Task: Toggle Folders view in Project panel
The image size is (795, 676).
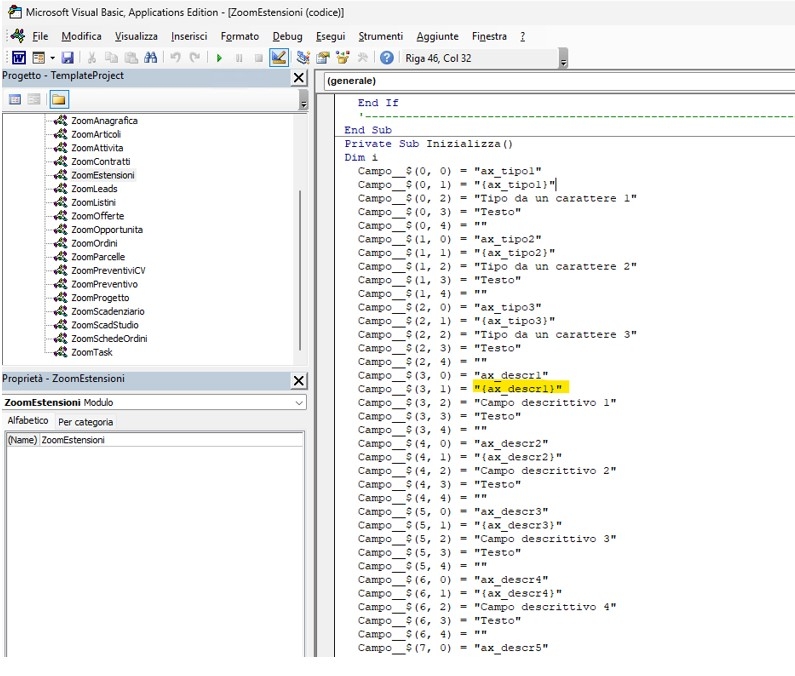Action: coord(59,99)
